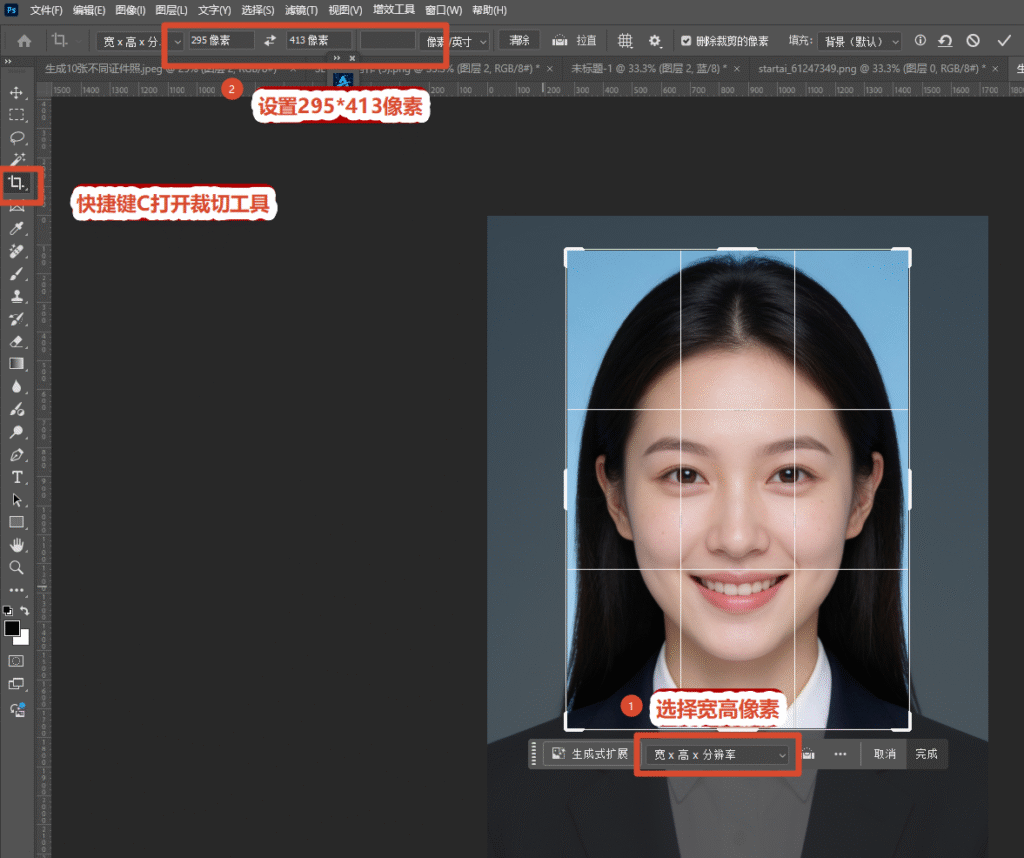Swap the width and height values
The height and width of the screenshot is (858, 1024).
click(x=270, y=40)
